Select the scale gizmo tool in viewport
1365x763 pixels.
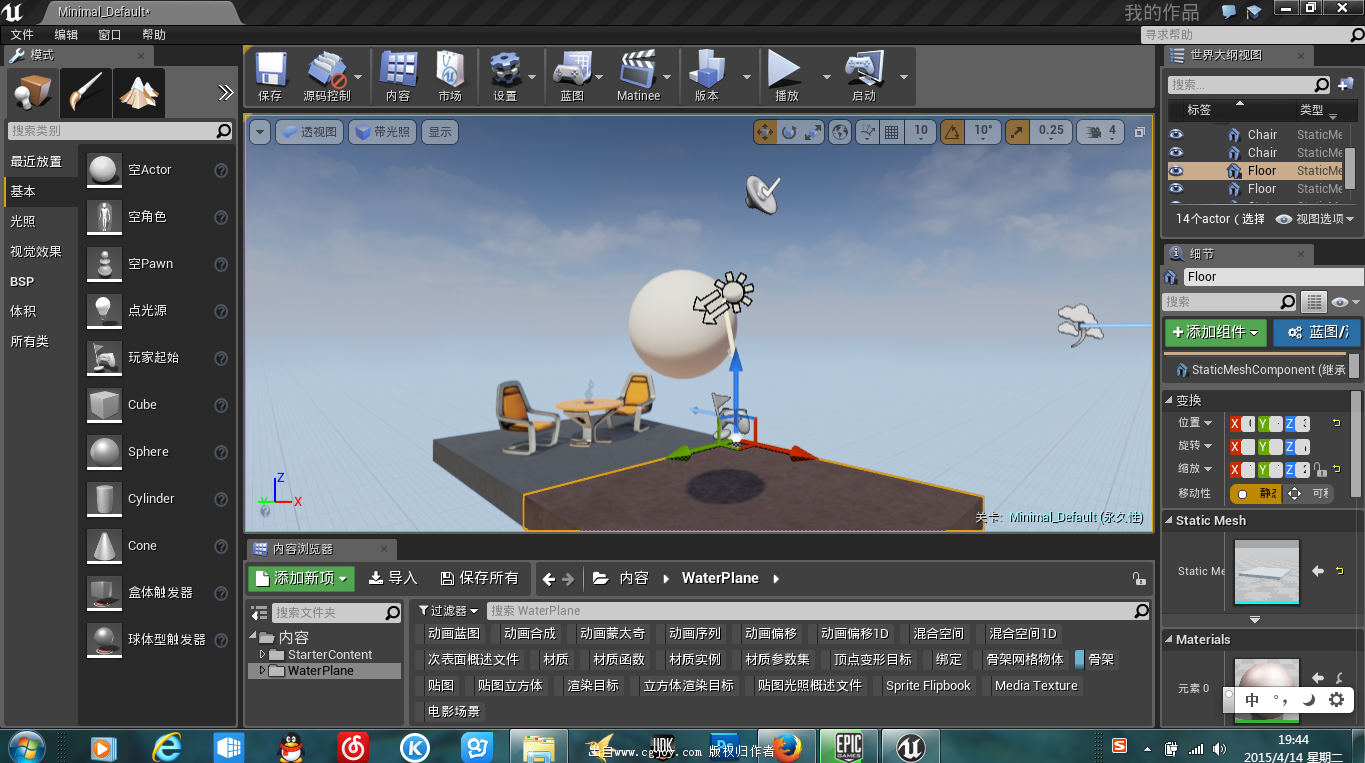click(813, 131)
